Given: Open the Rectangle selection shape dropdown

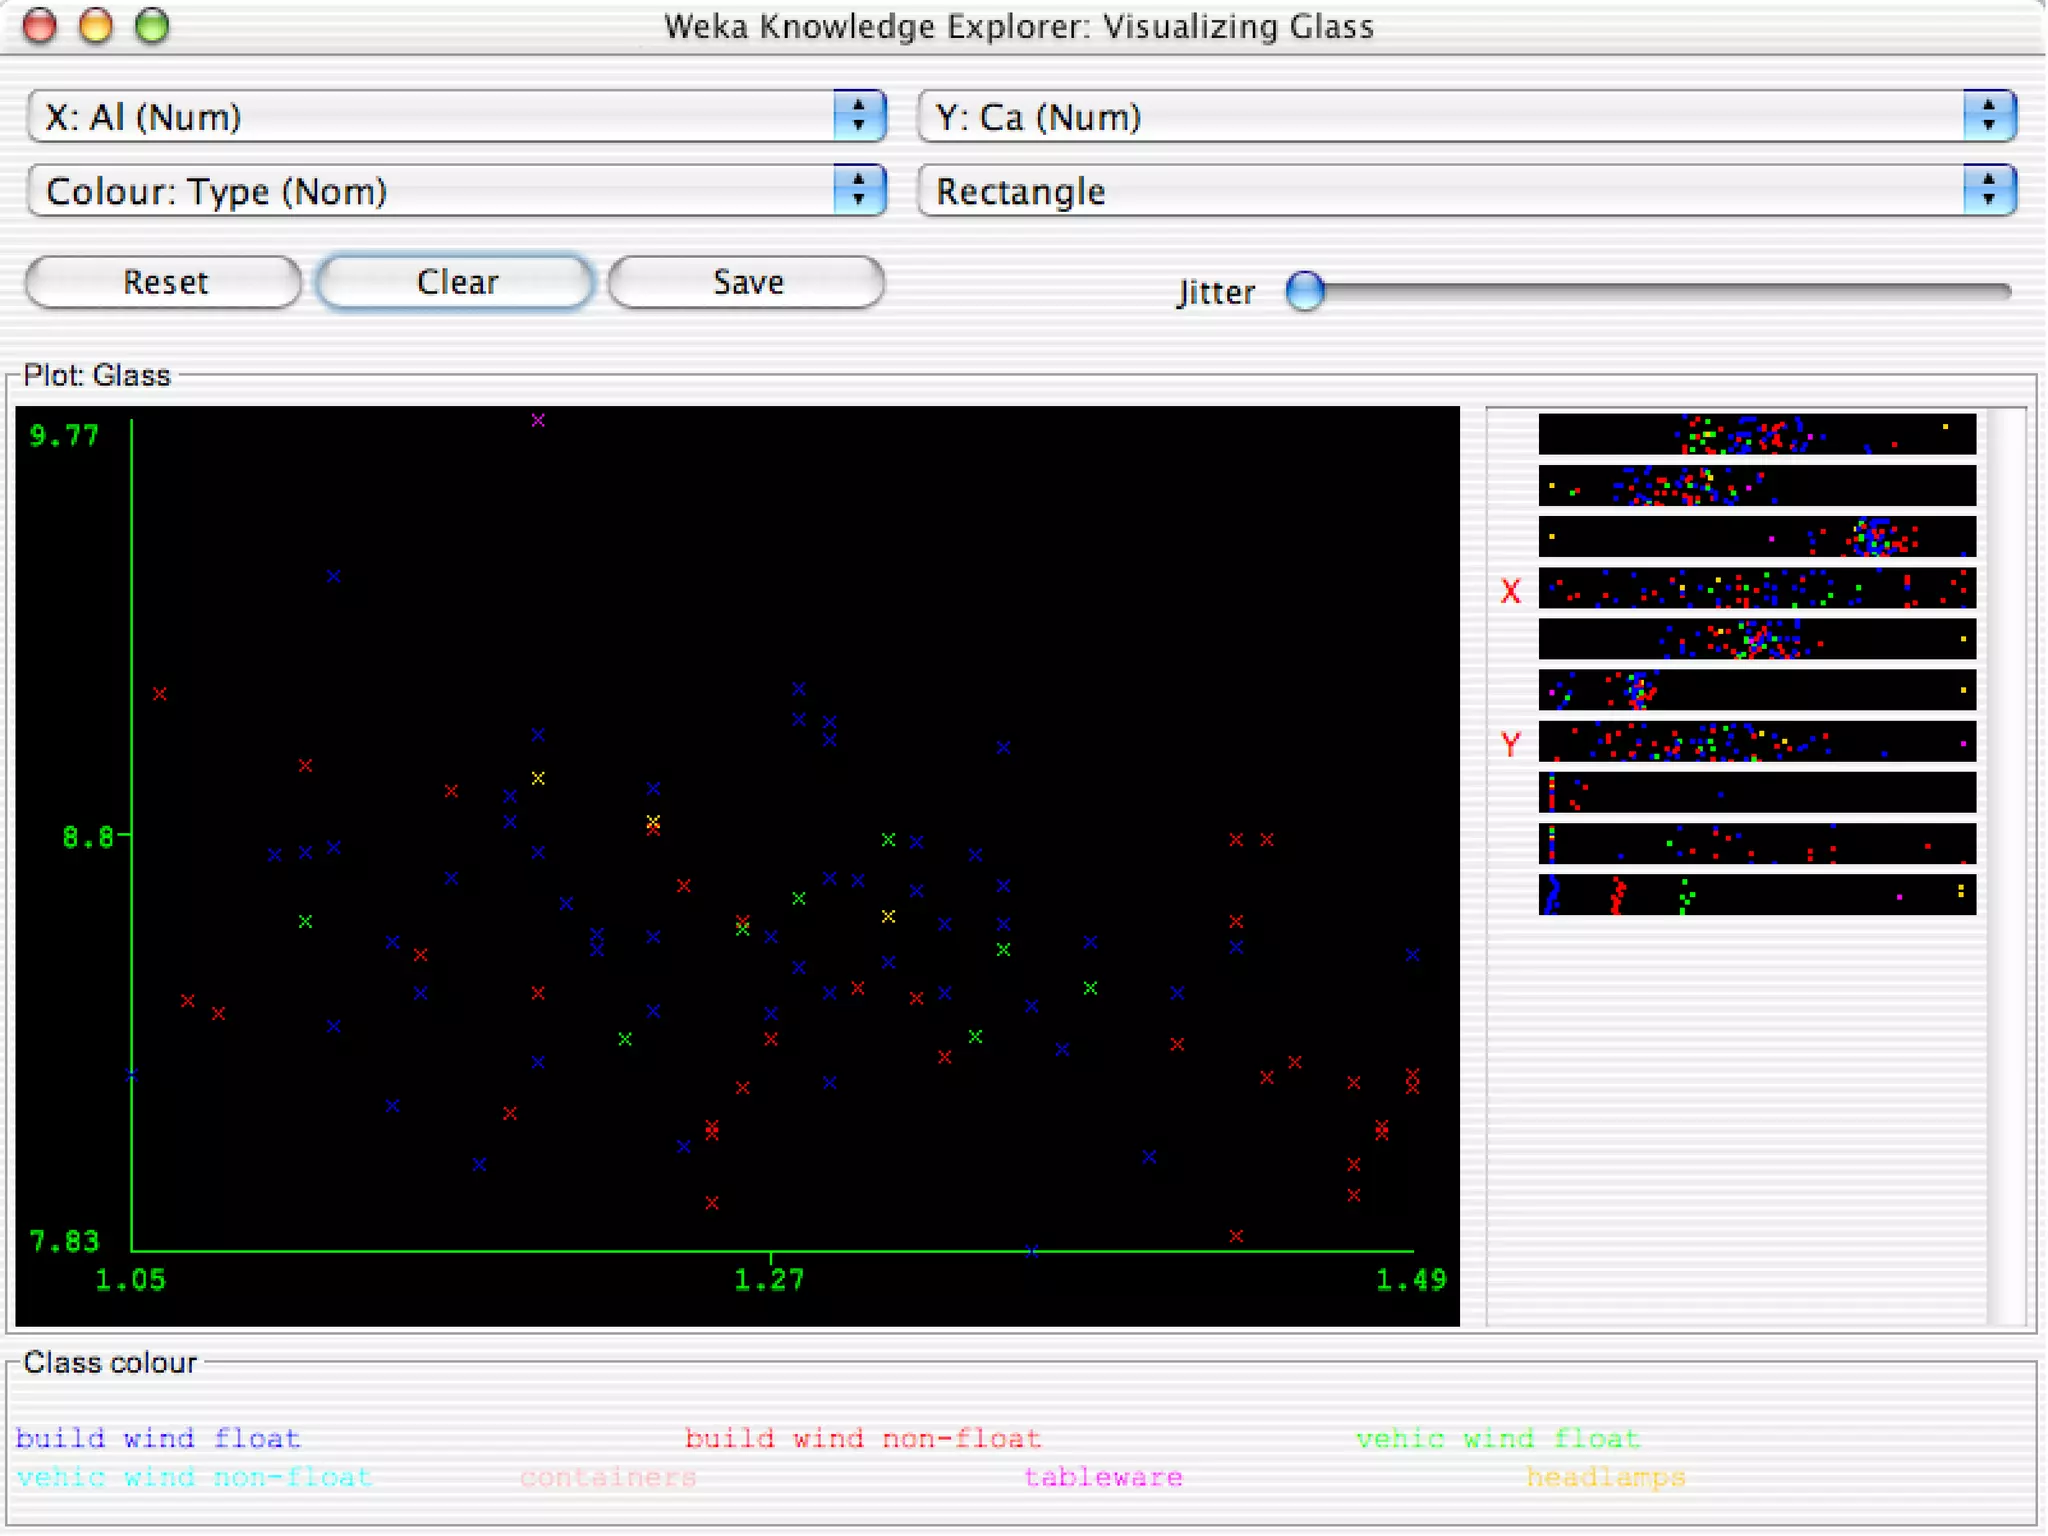Looking at the screenshot, I should click(x=1466, y=191).
